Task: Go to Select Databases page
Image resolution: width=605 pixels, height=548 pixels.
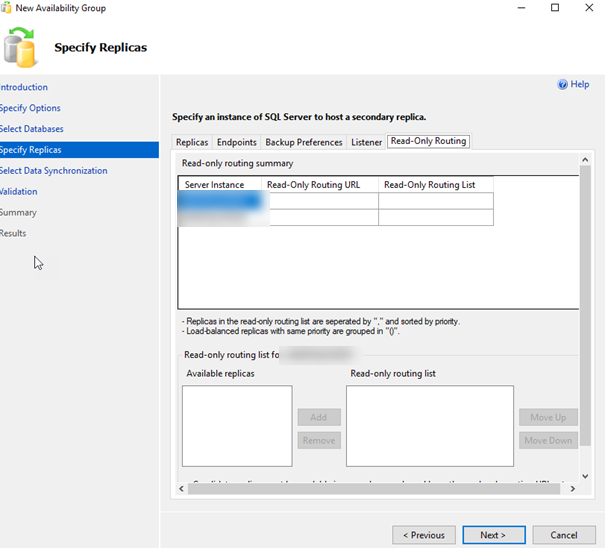Action: click(32, 129)
